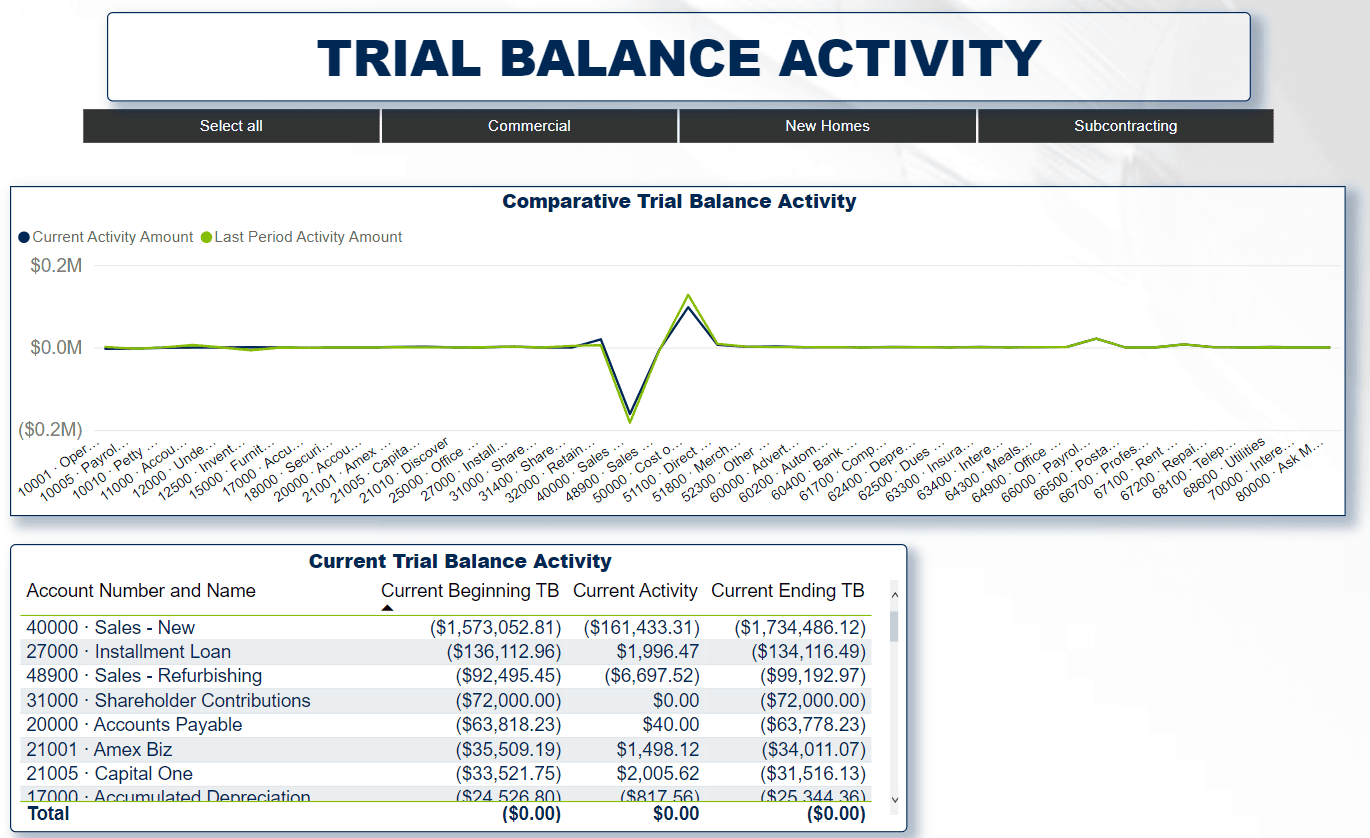This screenshot has width=1370, height=838.
Task: Select the 48900 · Sales - Refurbishing row
Action: (446, 676)
